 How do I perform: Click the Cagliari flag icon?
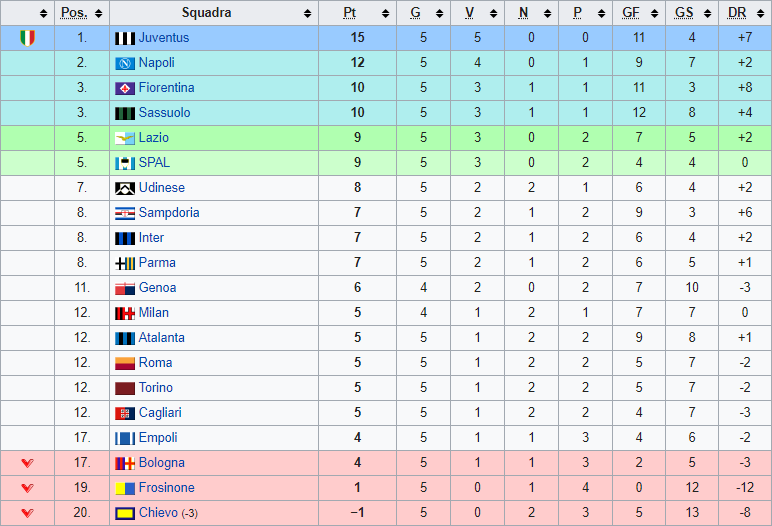pyautogui.click(x=125, y=414)
